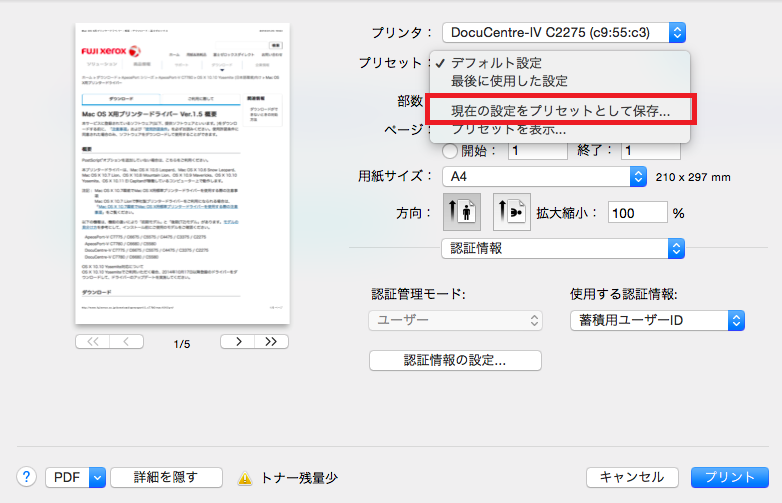Go to previous preview page
The image size is (782, 503).
(127, 342)
